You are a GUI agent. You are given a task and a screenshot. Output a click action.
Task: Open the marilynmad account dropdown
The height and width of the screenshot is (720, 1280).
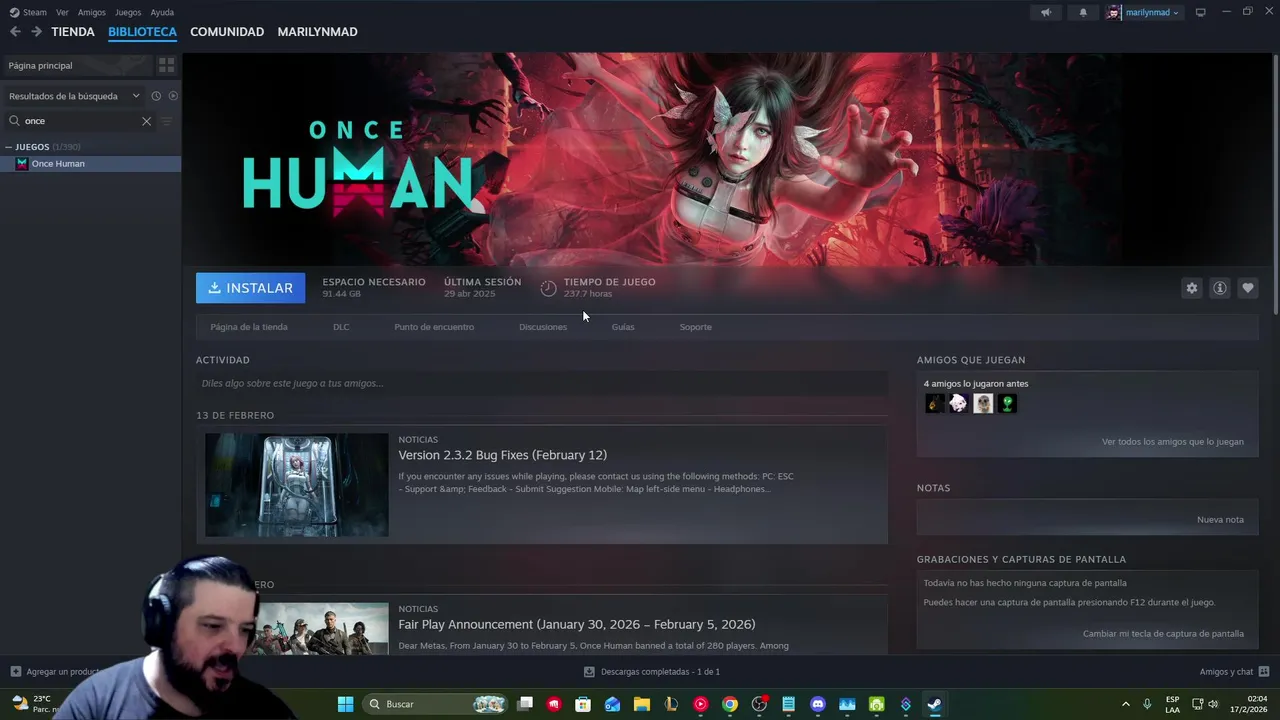tap(1144, 12)
